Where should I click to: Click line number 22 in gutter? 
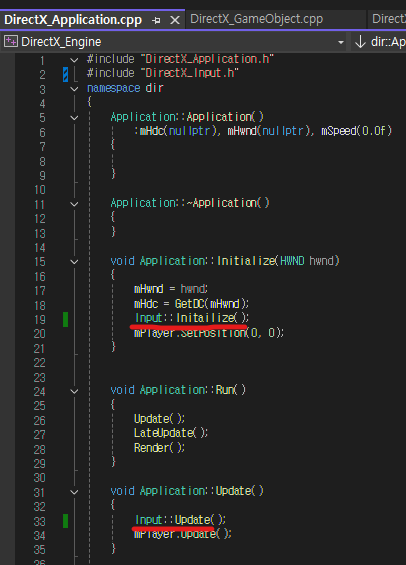[x=40, y=363]
